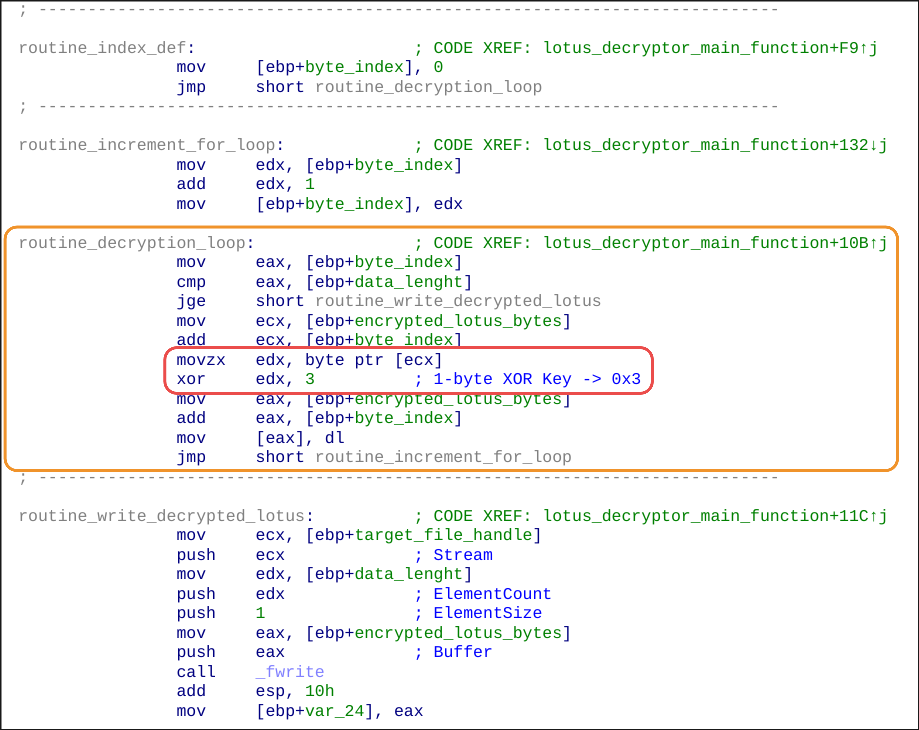The image size is (919, 730).
Task: Jump to routine_write_decrypted_lotus in jge operand
Action: click(458, 301)
